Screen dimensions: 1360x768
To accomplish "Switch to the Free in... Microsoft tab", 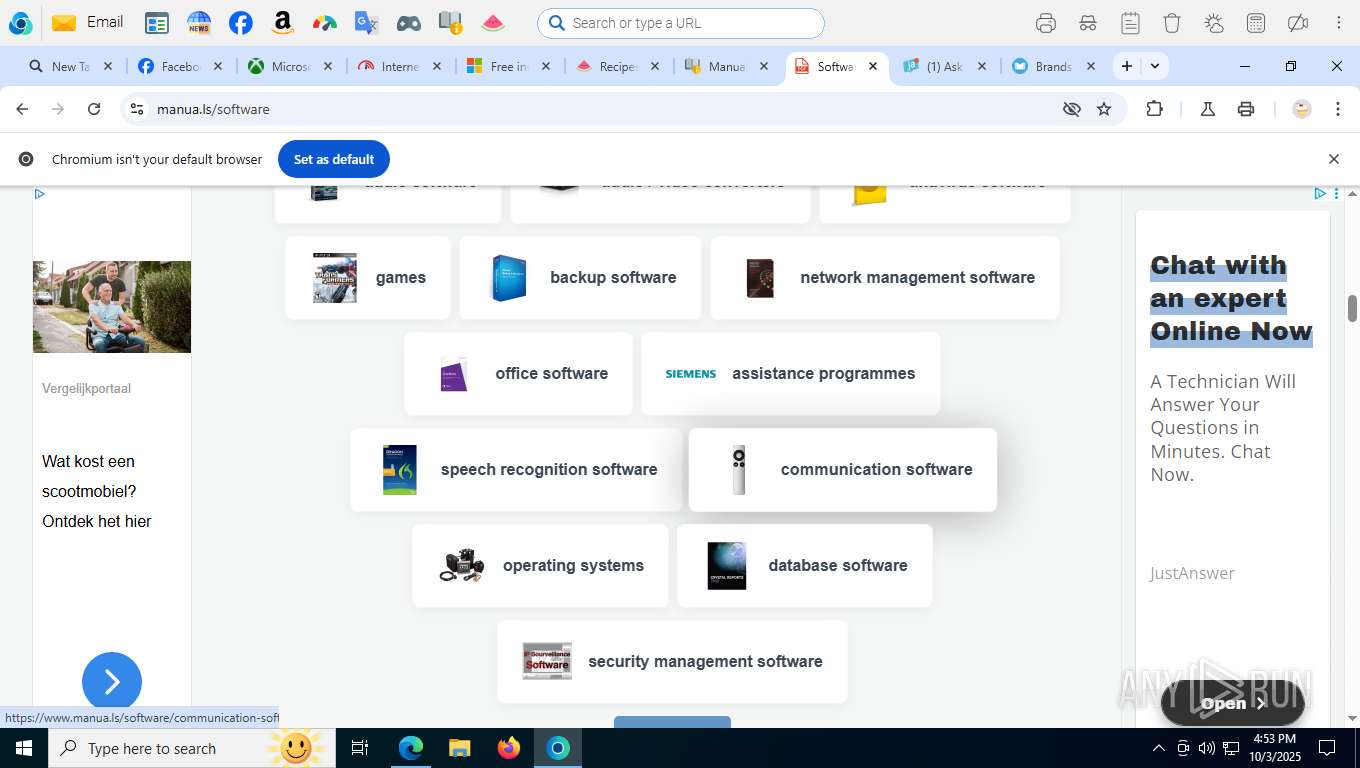I will 509,66.
